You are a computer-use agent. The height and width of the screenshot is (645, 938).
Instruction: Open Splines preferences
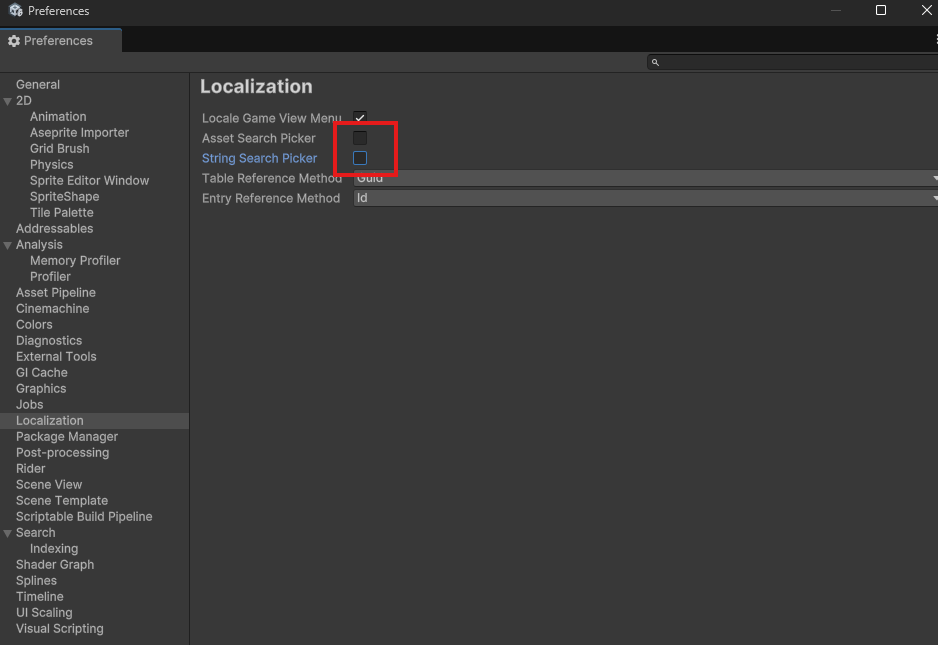pos(36,581)
